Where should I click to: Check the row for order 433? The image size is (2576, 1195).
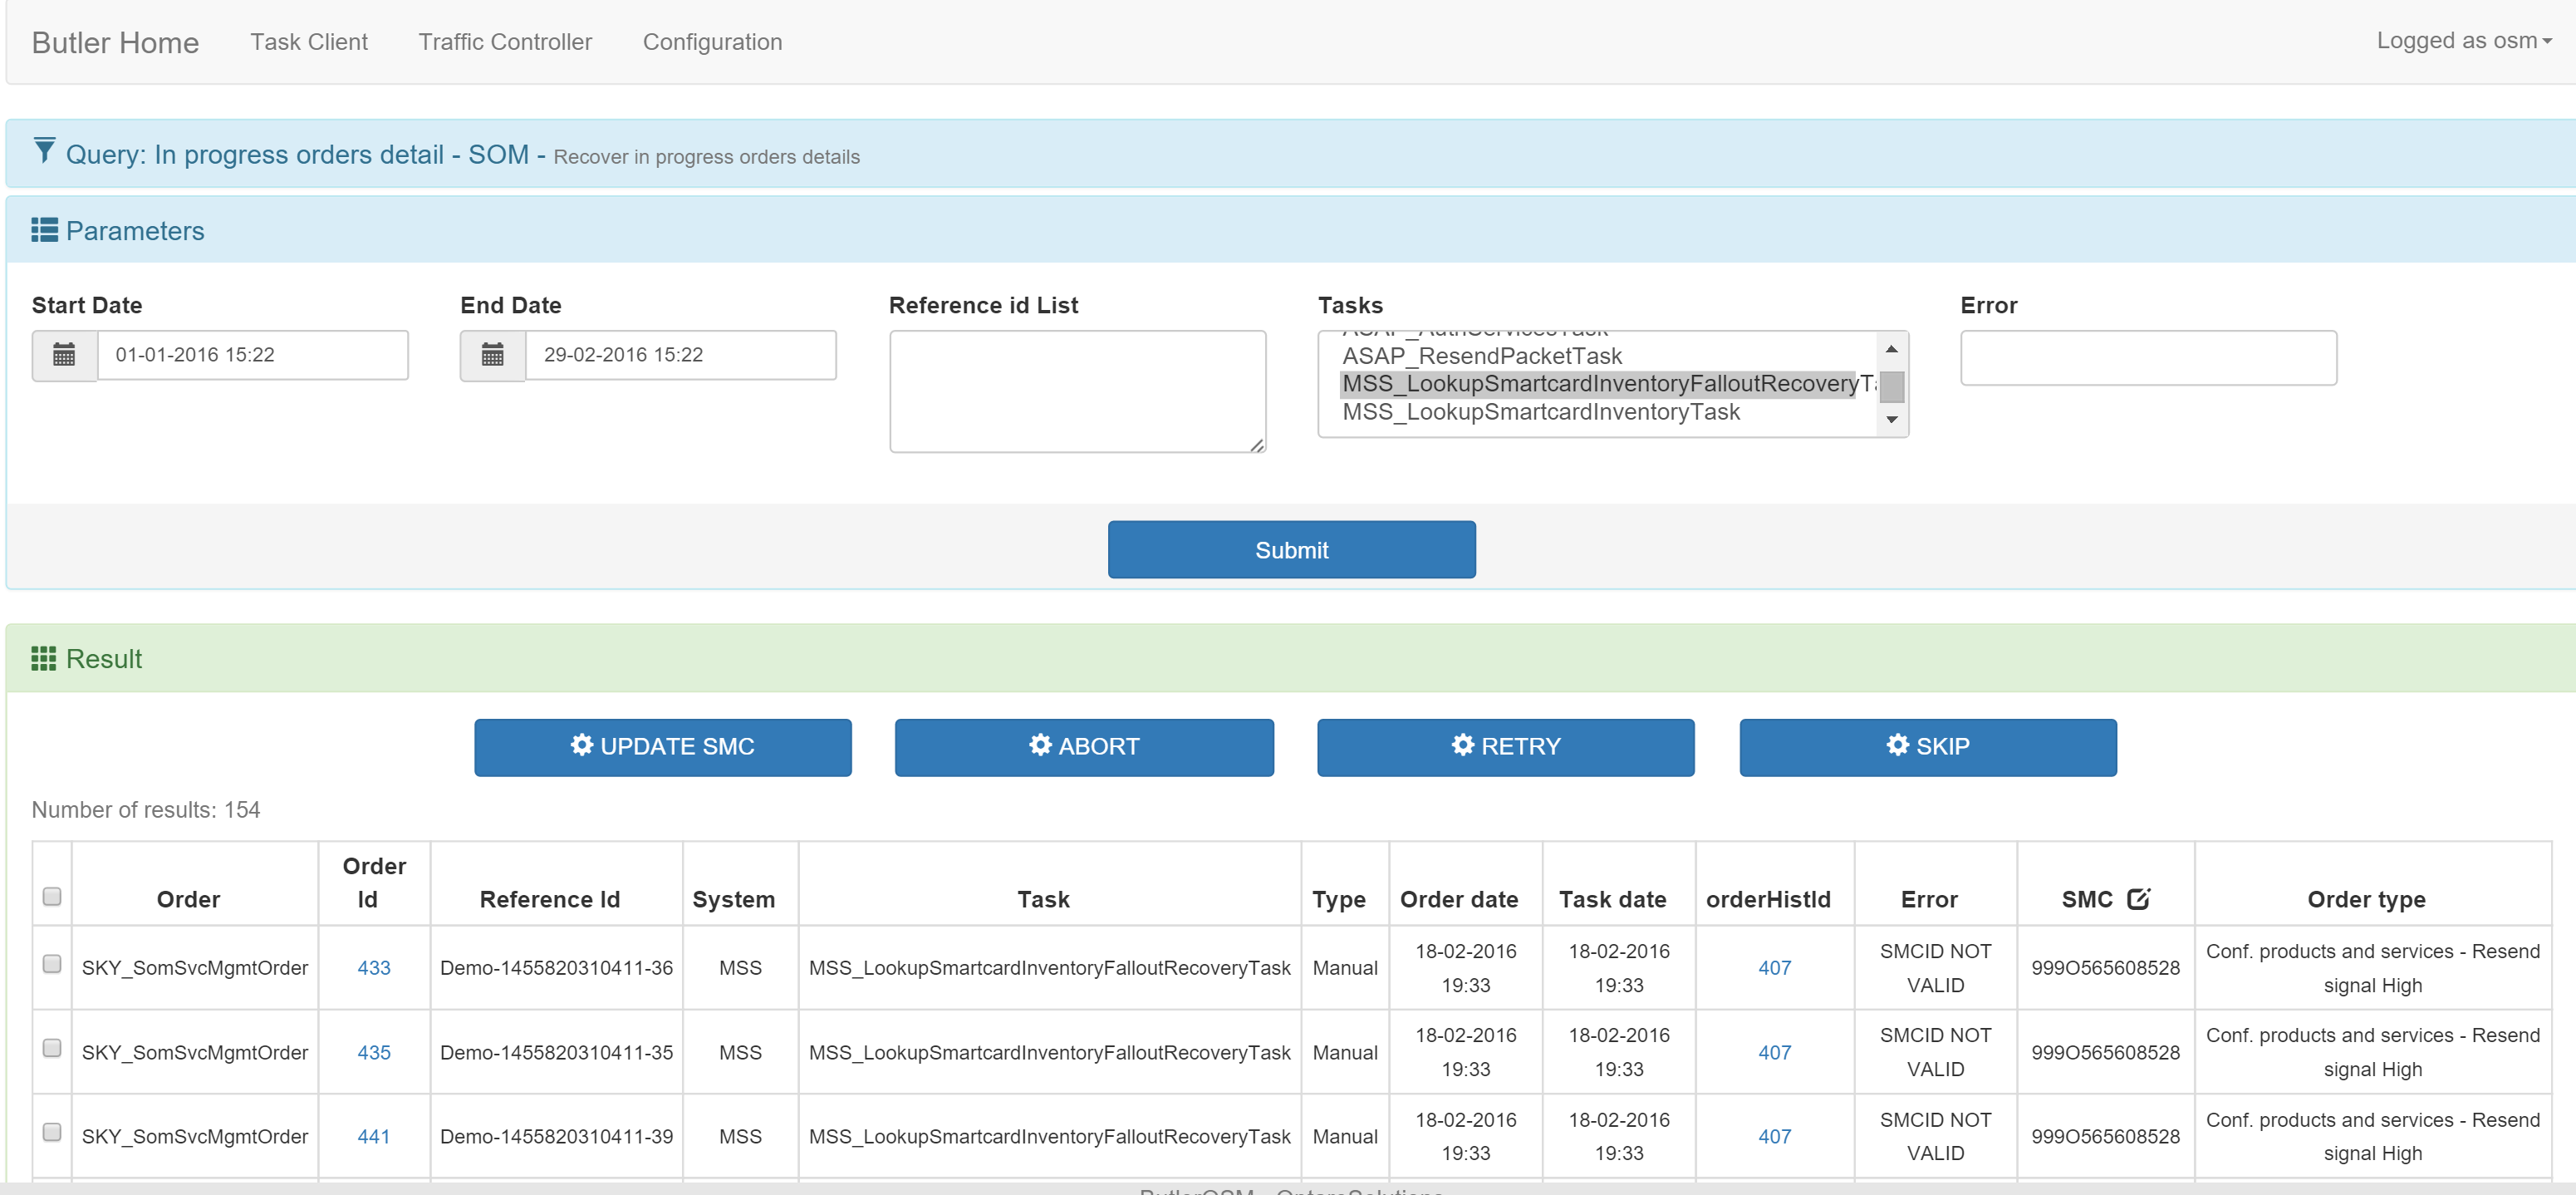pos(52,964)
